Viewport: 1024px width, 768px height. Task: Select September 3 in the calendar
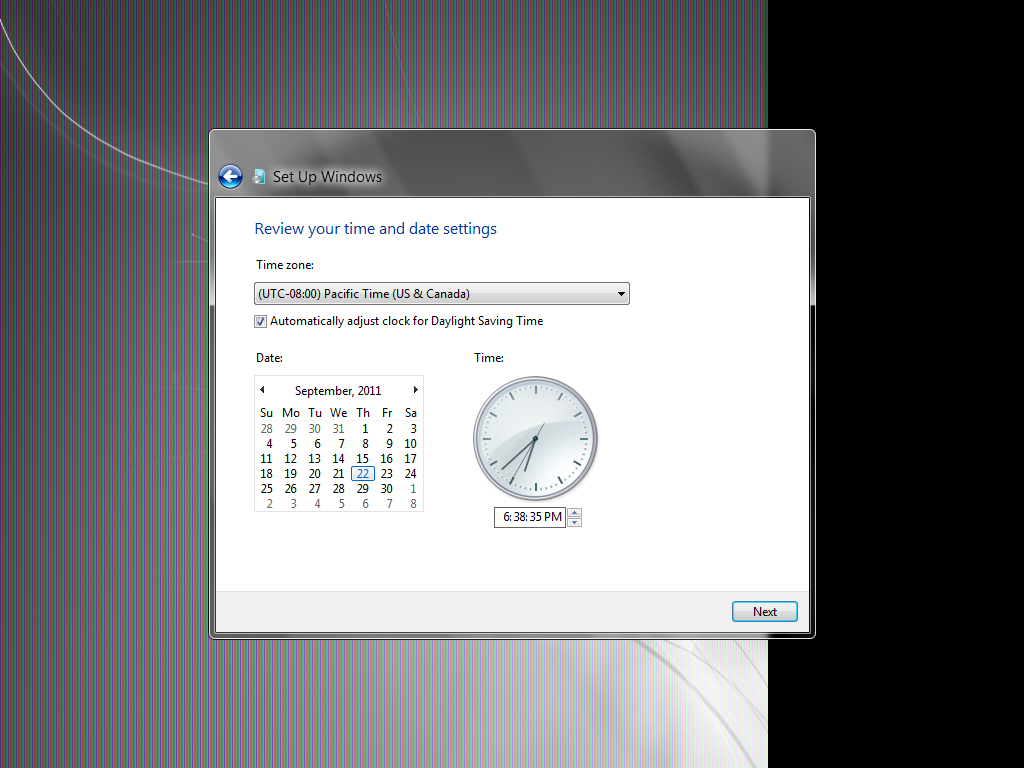(413, 428)
